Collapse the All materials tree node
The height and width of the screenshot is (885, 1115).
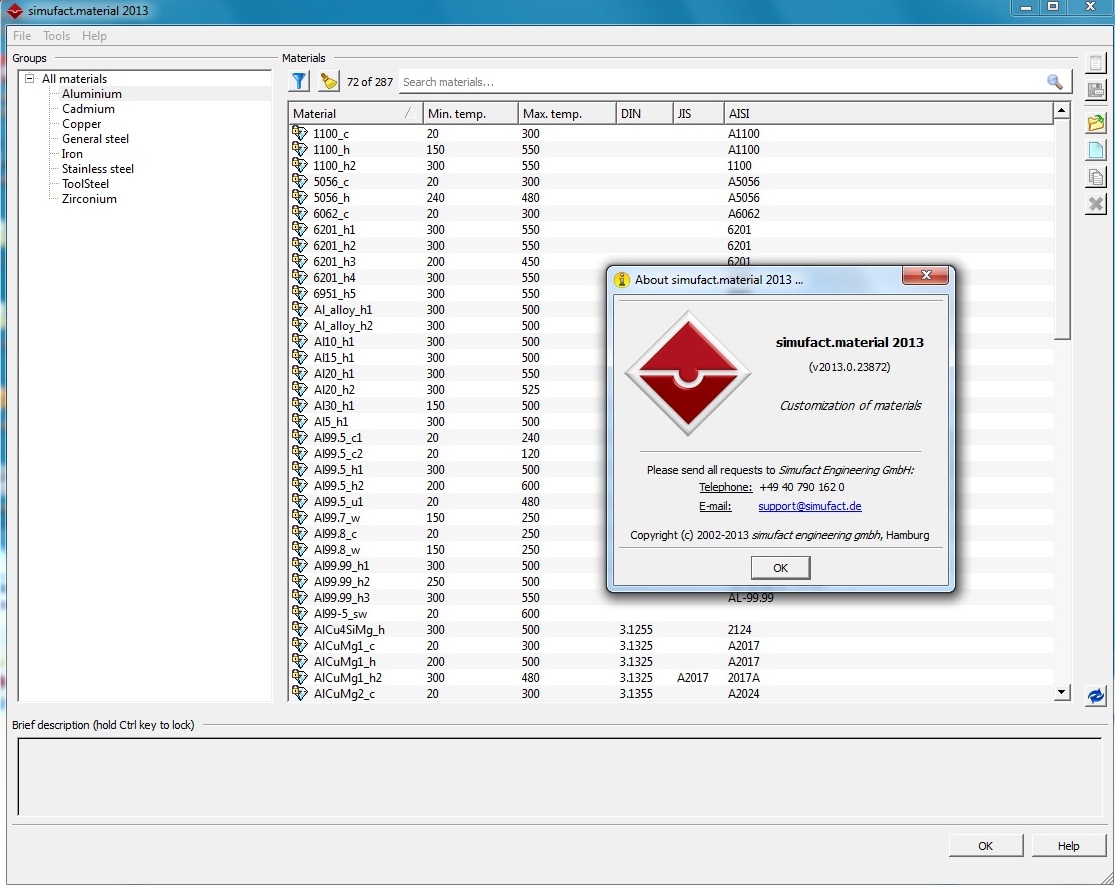coord(30,78)
